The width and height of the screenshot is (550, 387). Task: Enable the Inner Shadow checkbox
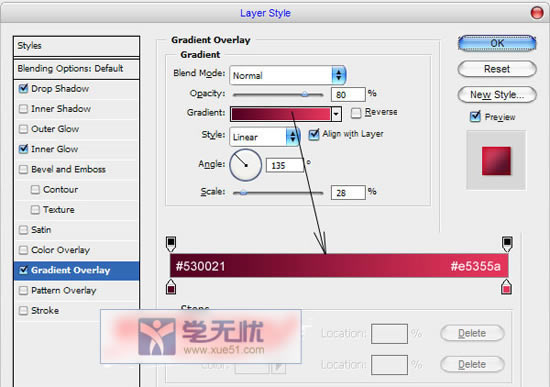click(24, 109)
